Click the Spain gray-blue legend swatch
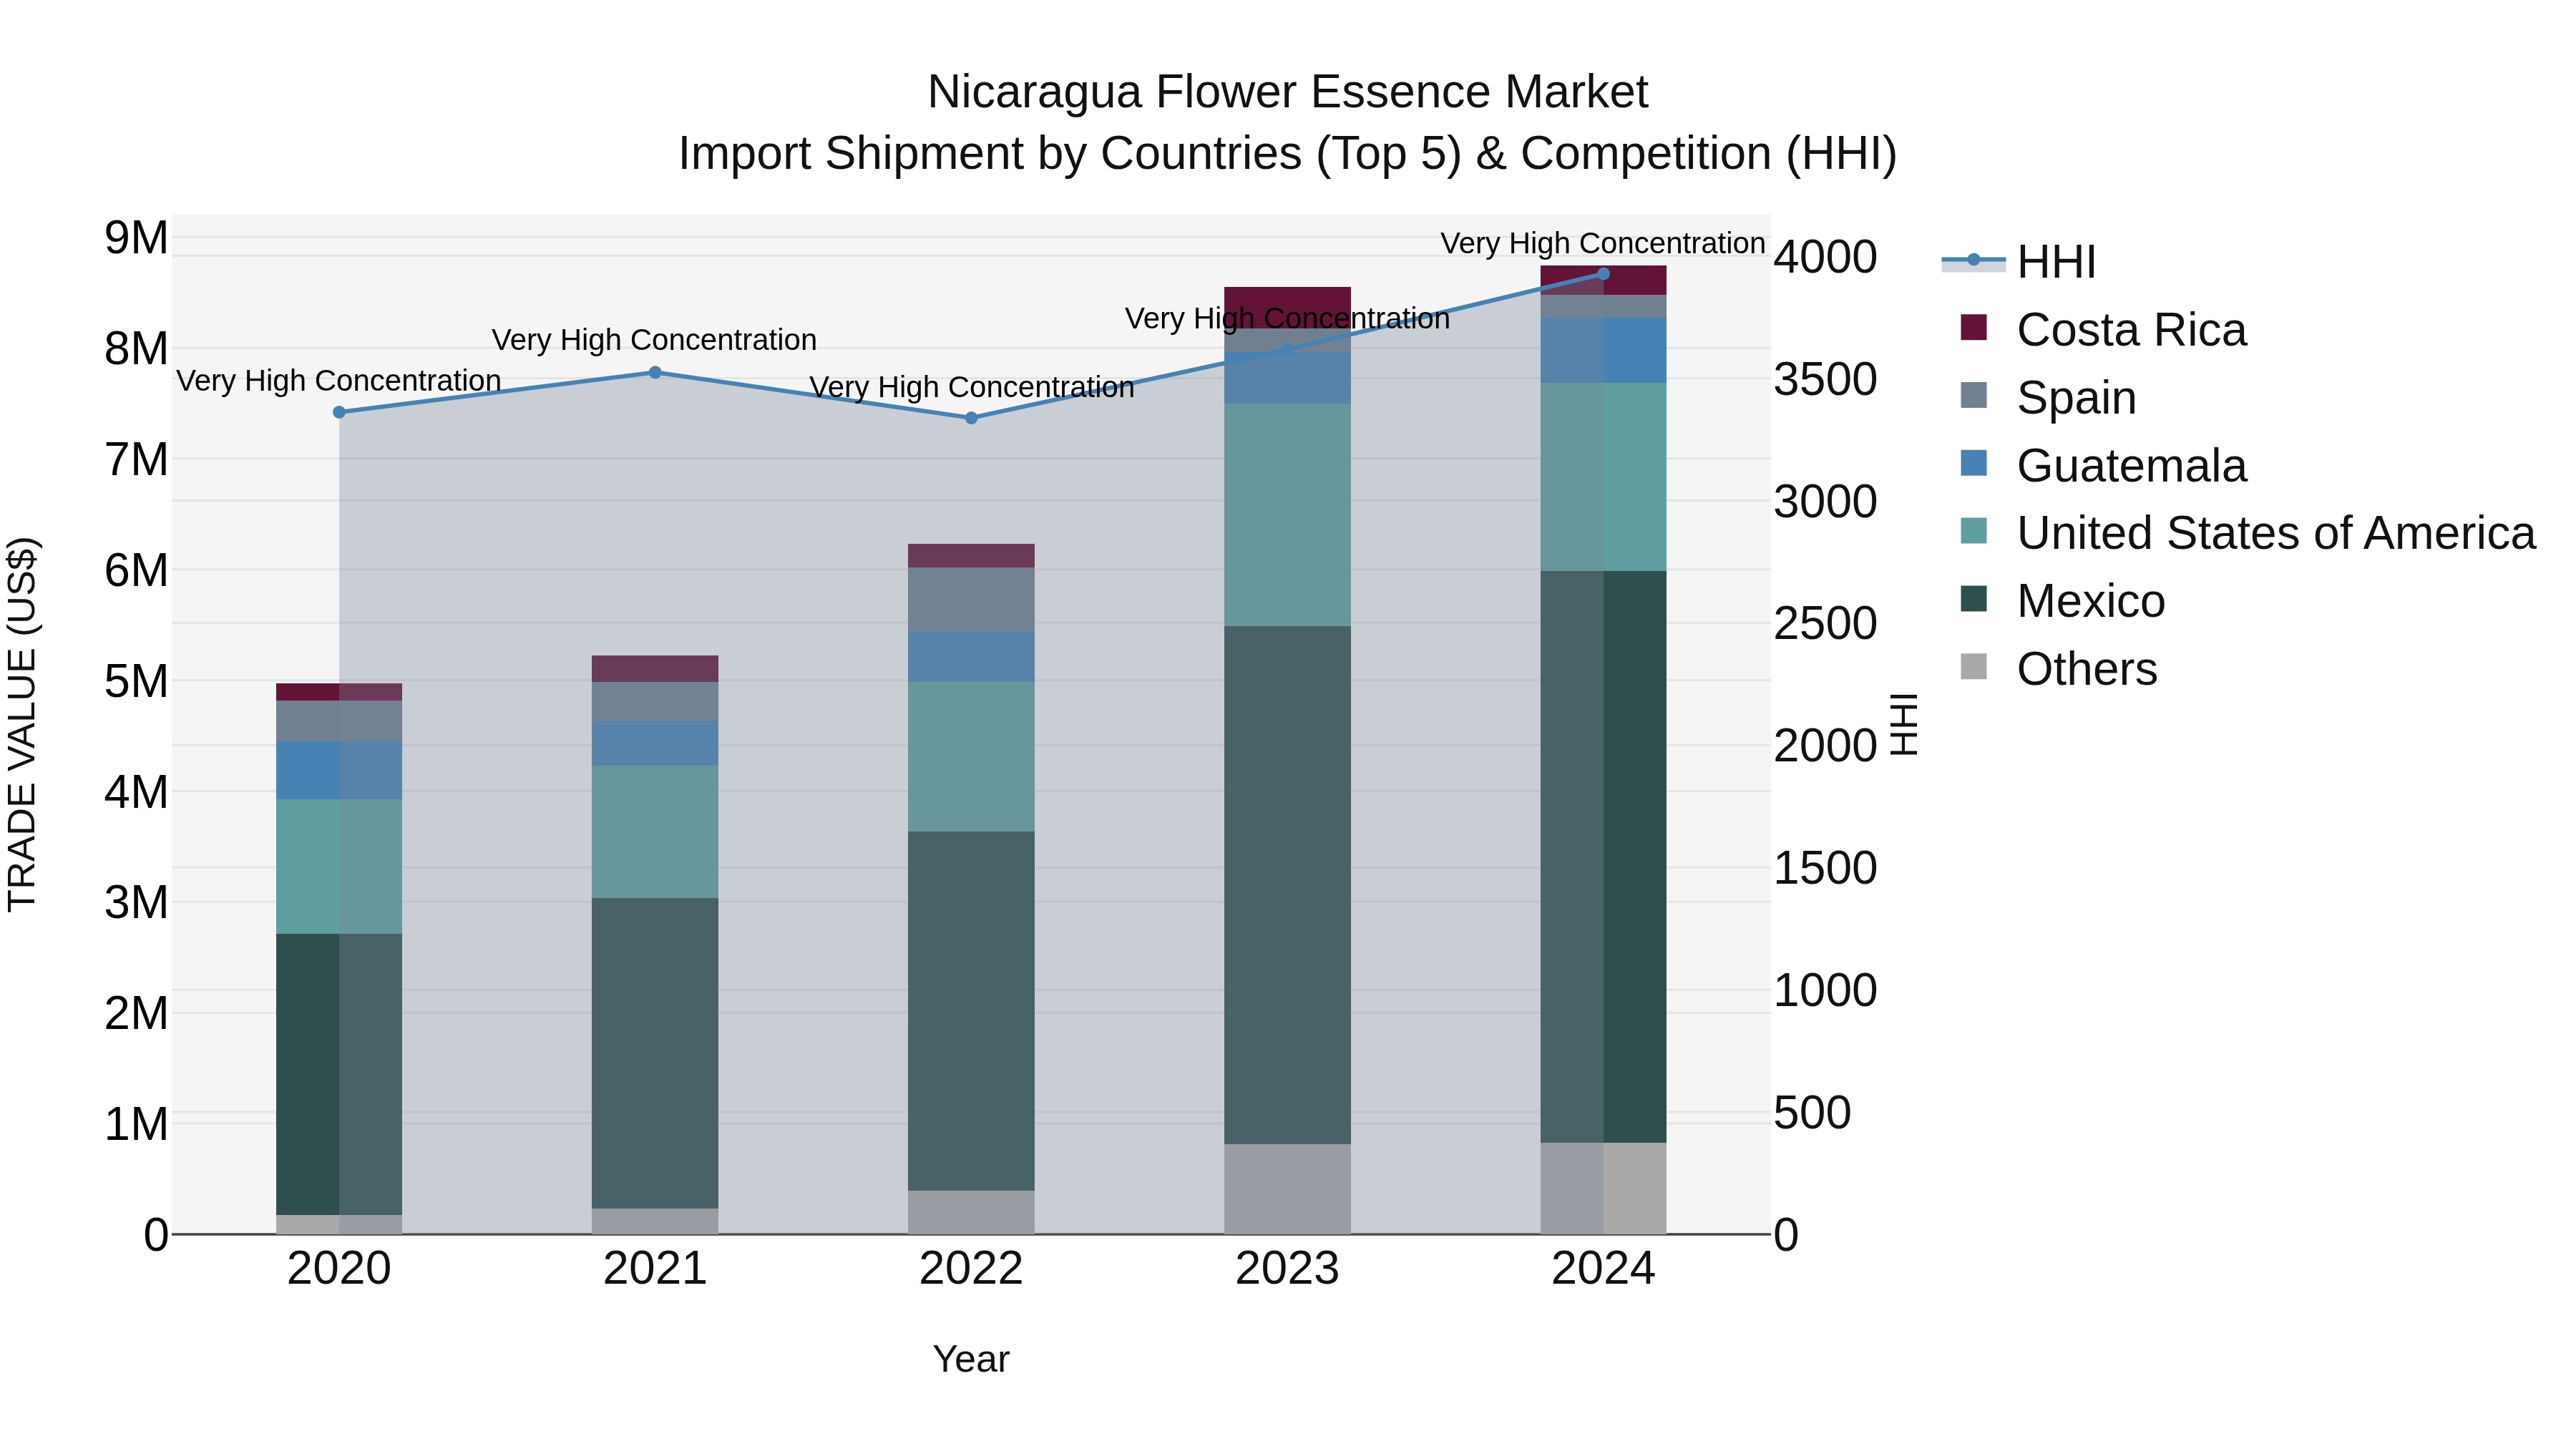Screen dimensions: 2576x1449 pyautogui.click(x=1974, y=395)
